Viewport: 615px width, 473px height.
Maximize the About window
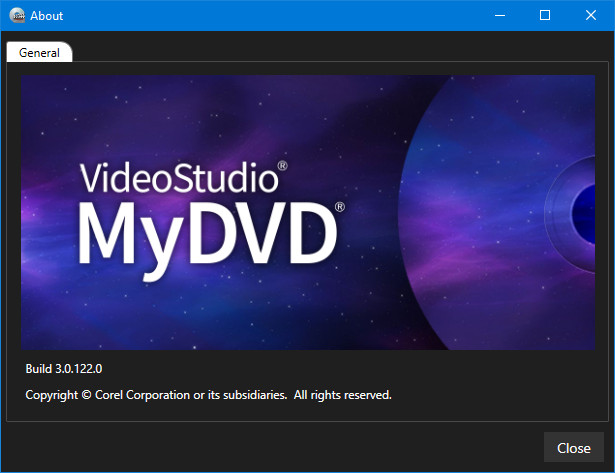point(545,15)
